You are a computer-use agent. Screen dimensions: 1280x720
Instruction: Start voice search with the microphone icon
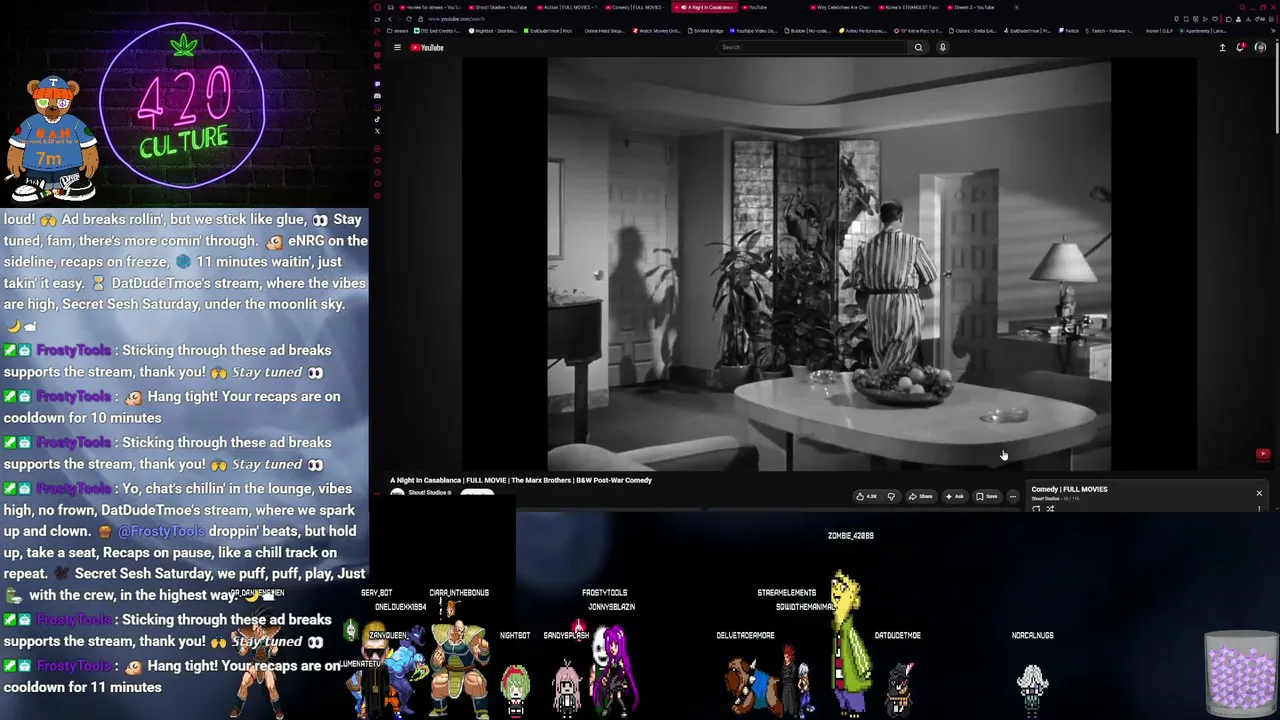(x=942, y=47)
